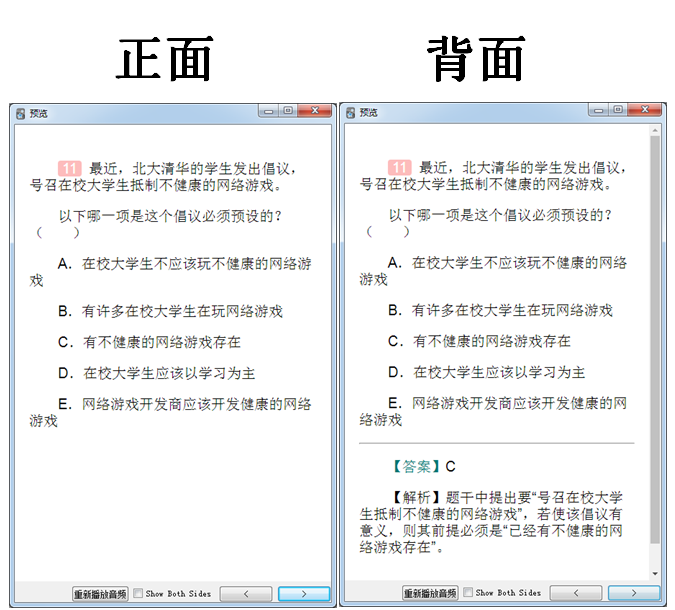Click option C text in right window

(479, 341)
